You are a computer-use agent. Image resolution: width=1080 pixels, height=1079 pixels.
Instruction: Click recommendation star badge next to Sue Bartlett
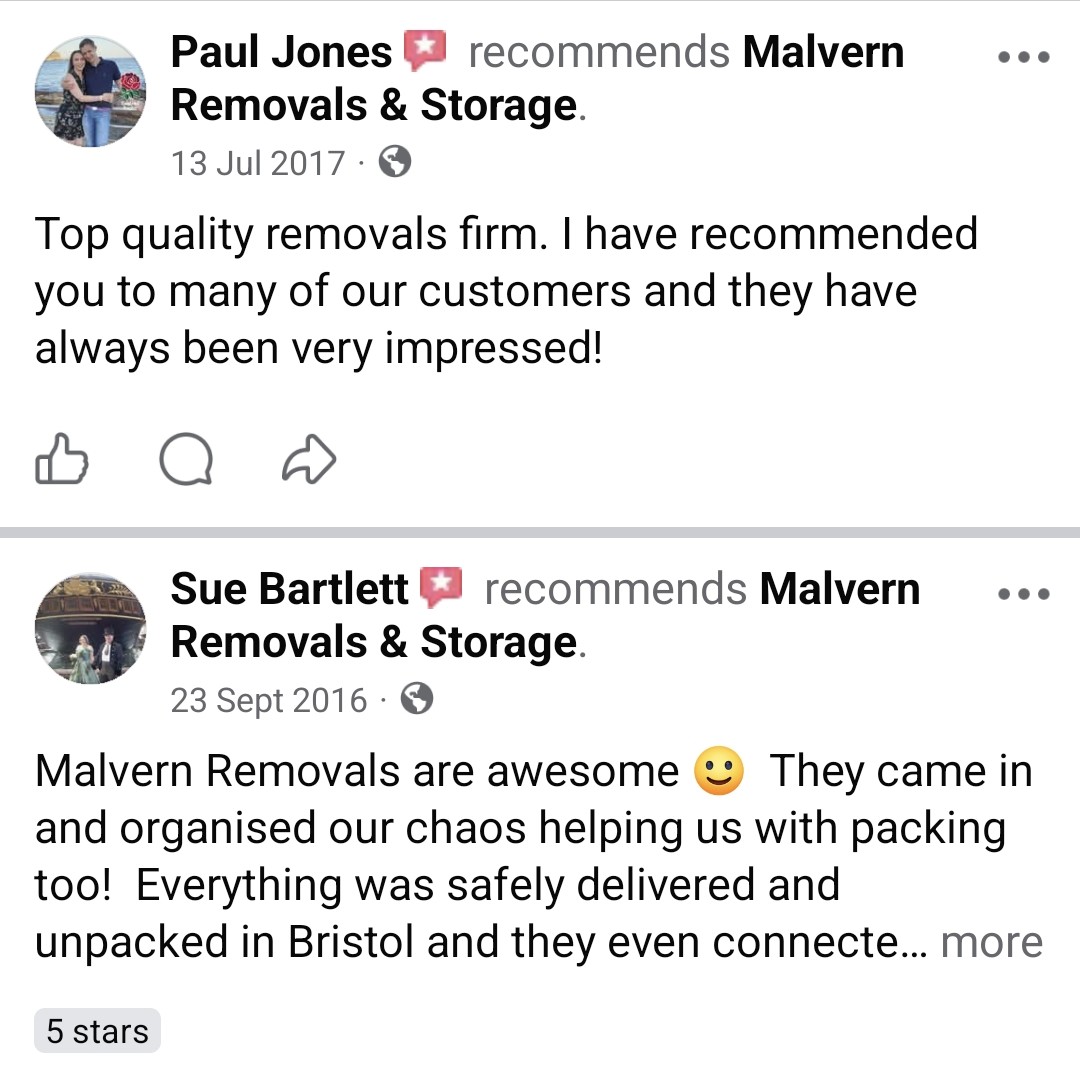[x=441, y=587]
